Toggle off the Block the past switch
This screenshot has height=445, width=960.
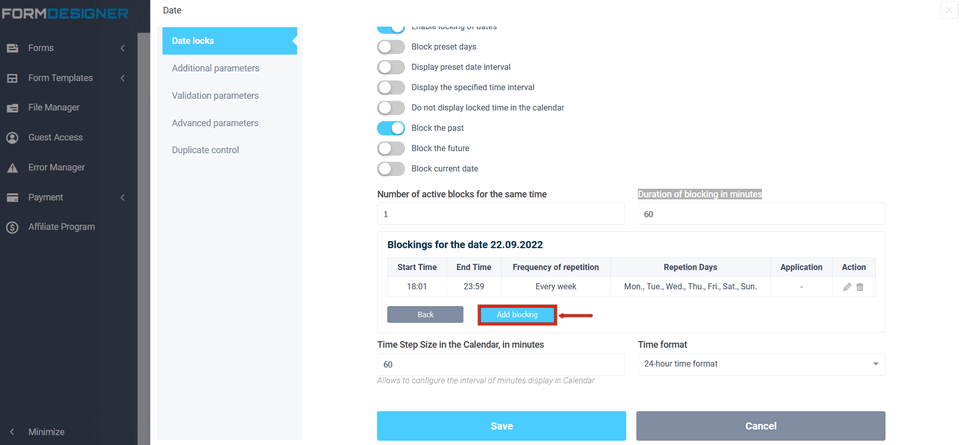click(391, 128)
